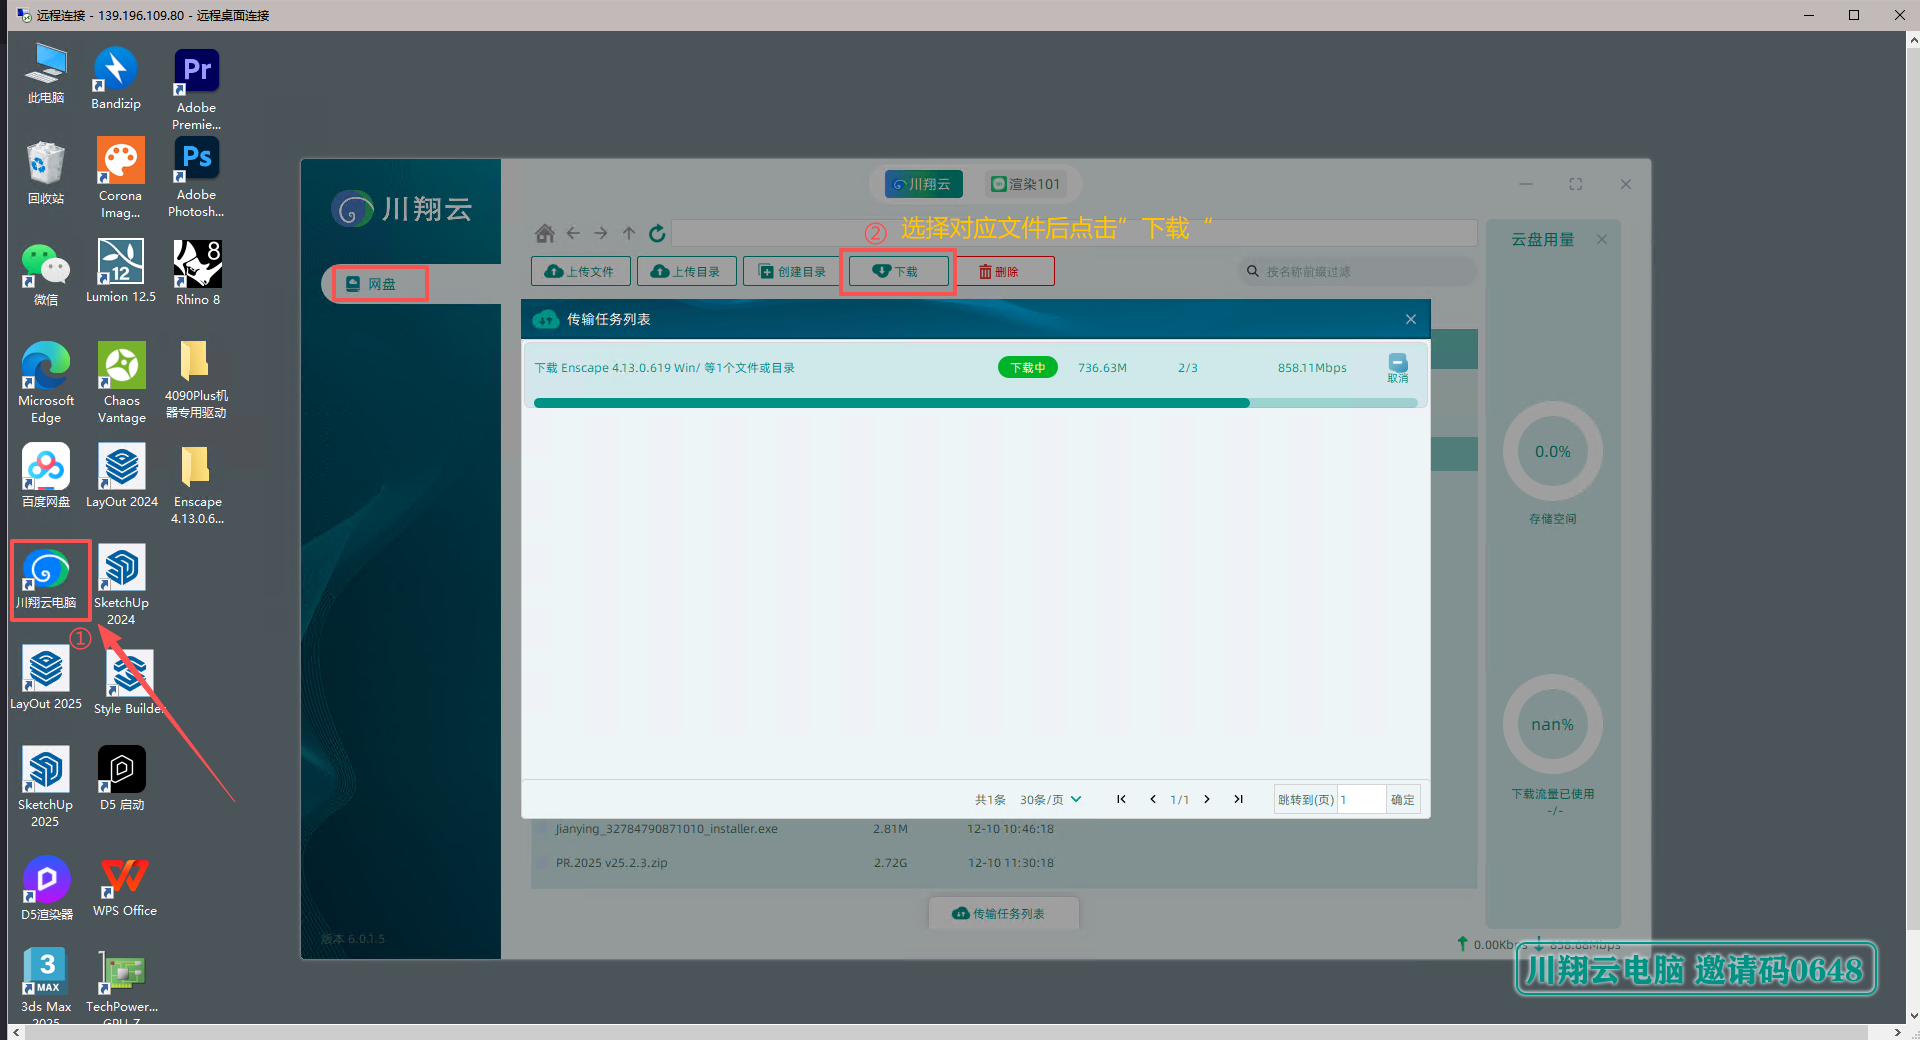Click the 下载中 status badge
The height and width of the screenshot is (1040, 1920).
coord(1027,368)
